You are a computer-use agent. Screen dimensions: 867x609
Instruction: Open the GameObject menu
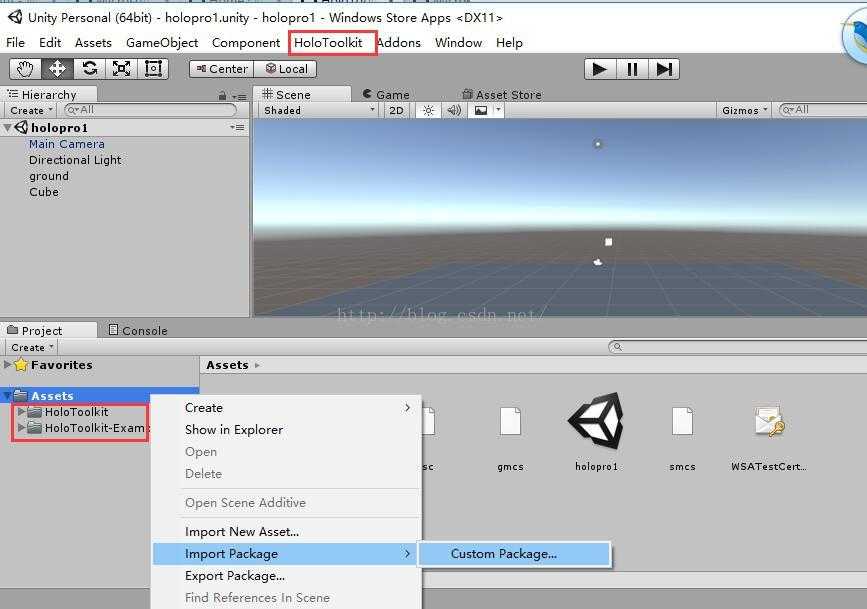pyautogui.click(x=162, y=43)
